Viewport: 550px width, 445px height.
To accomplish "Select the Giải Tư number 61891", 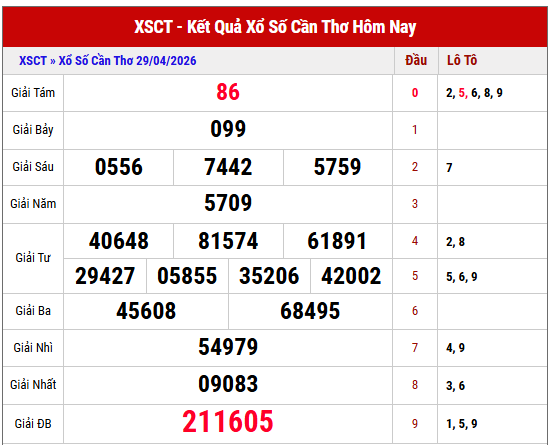I will [x=337, y=241].
